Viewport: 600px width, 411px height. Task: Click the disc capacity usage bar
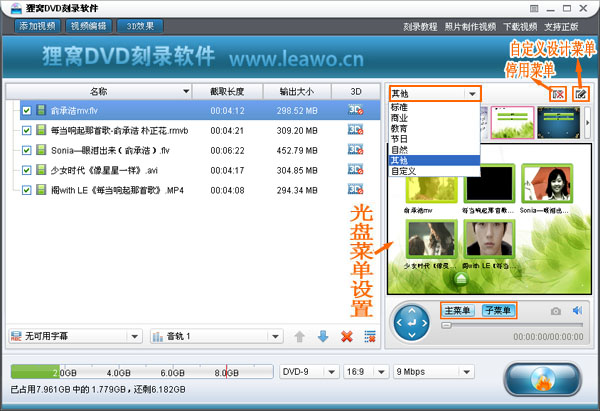[x=142, y=372]
